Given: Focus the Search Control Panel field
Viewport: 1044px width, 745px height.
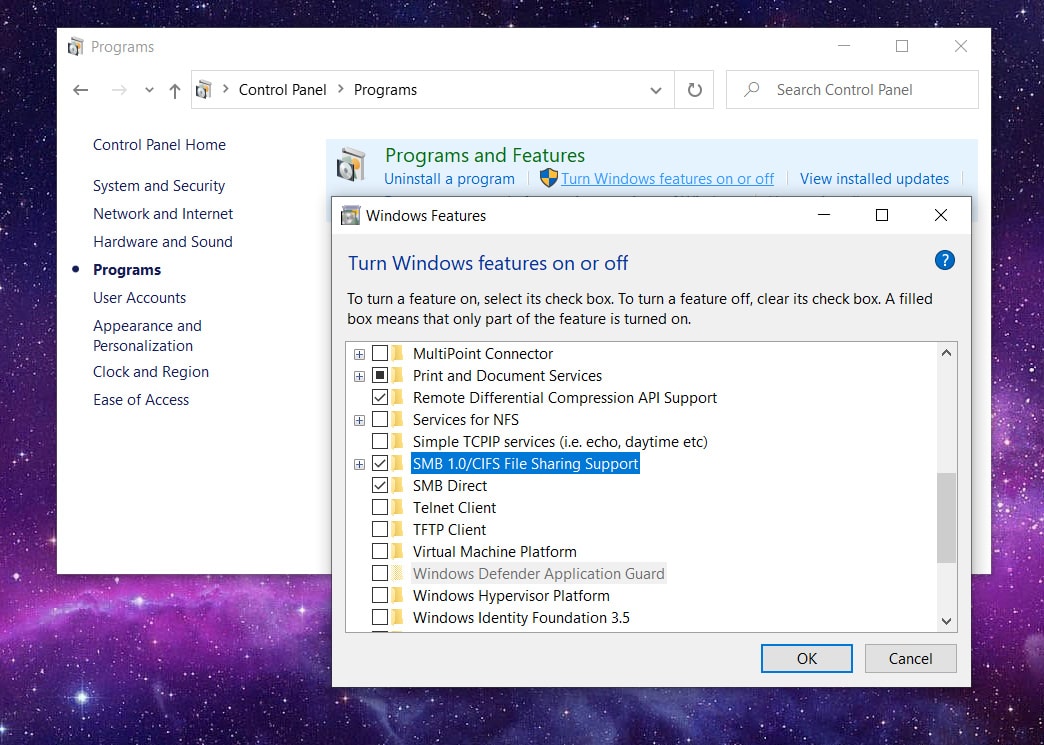Looking at the screenshot, I should point(852,89).
